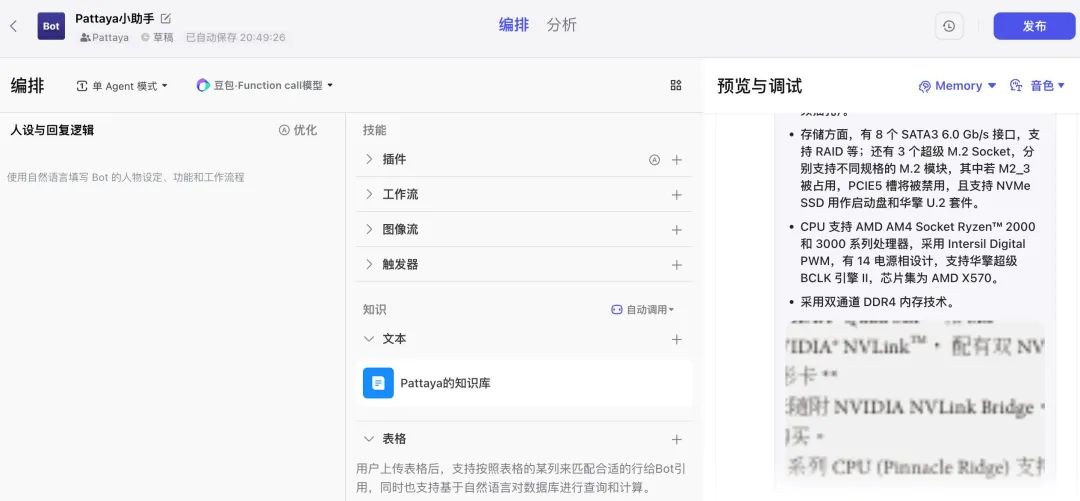Open the version history clock icon

click(x=949, y=27)
